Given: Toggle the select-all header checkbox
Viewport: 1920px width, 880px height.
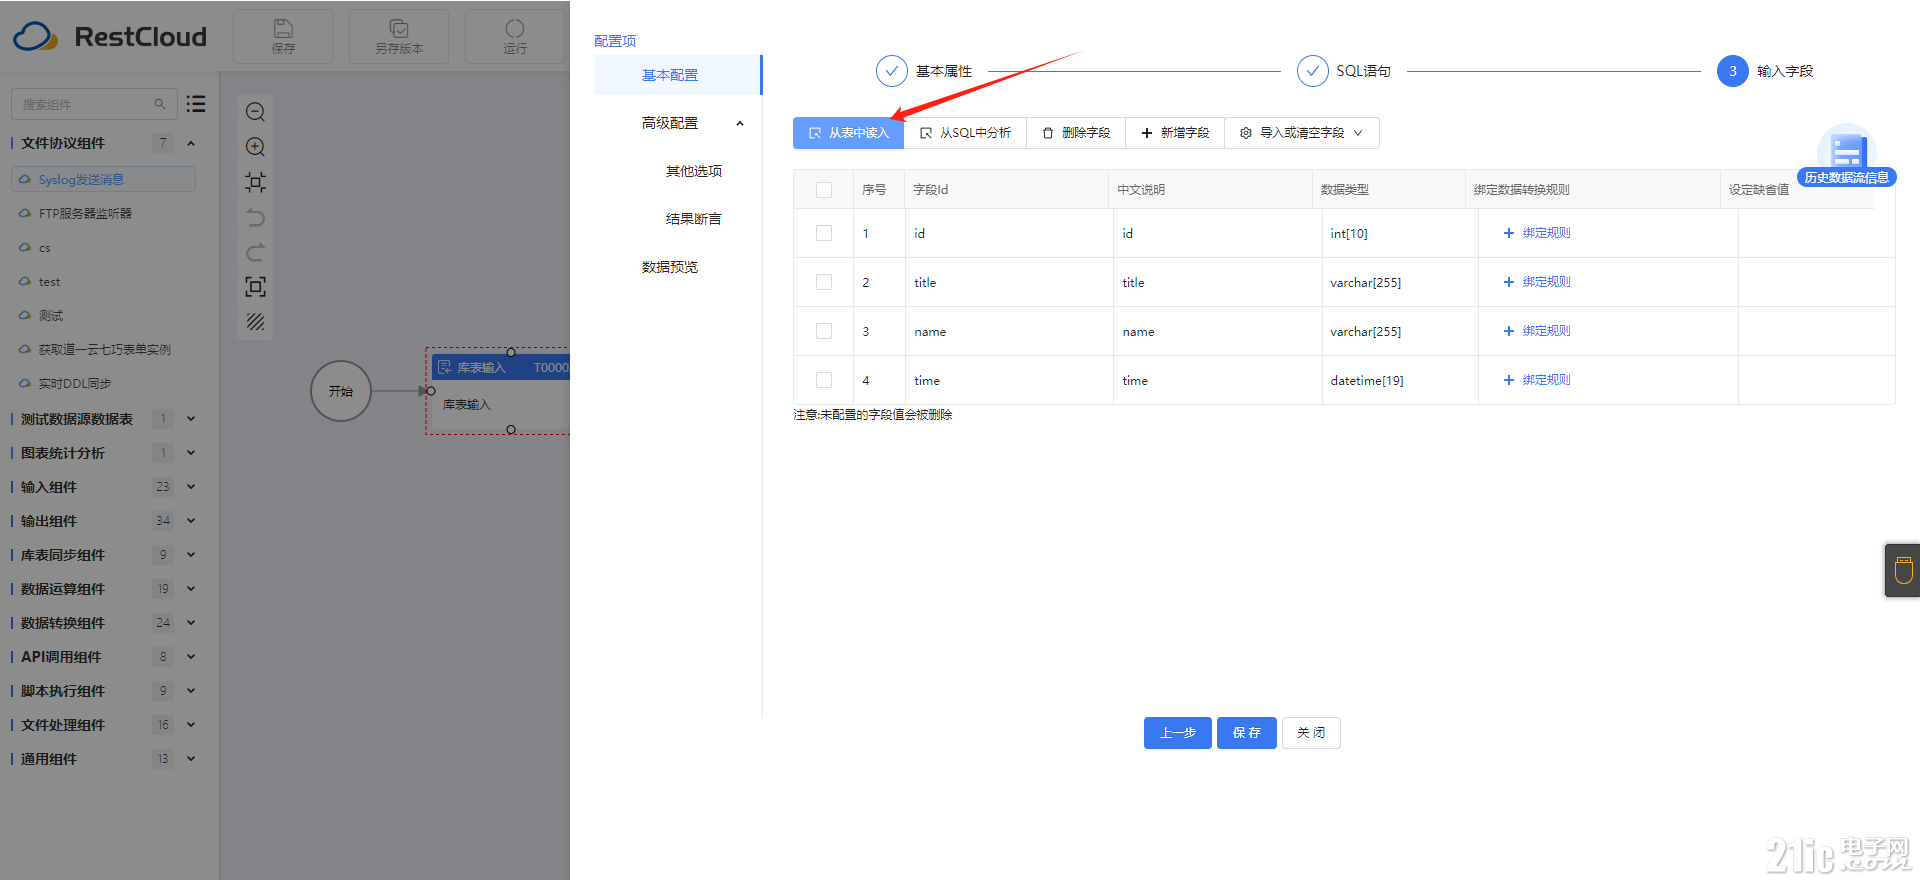Looking at the screenshot, I should (x=824, y=190).
